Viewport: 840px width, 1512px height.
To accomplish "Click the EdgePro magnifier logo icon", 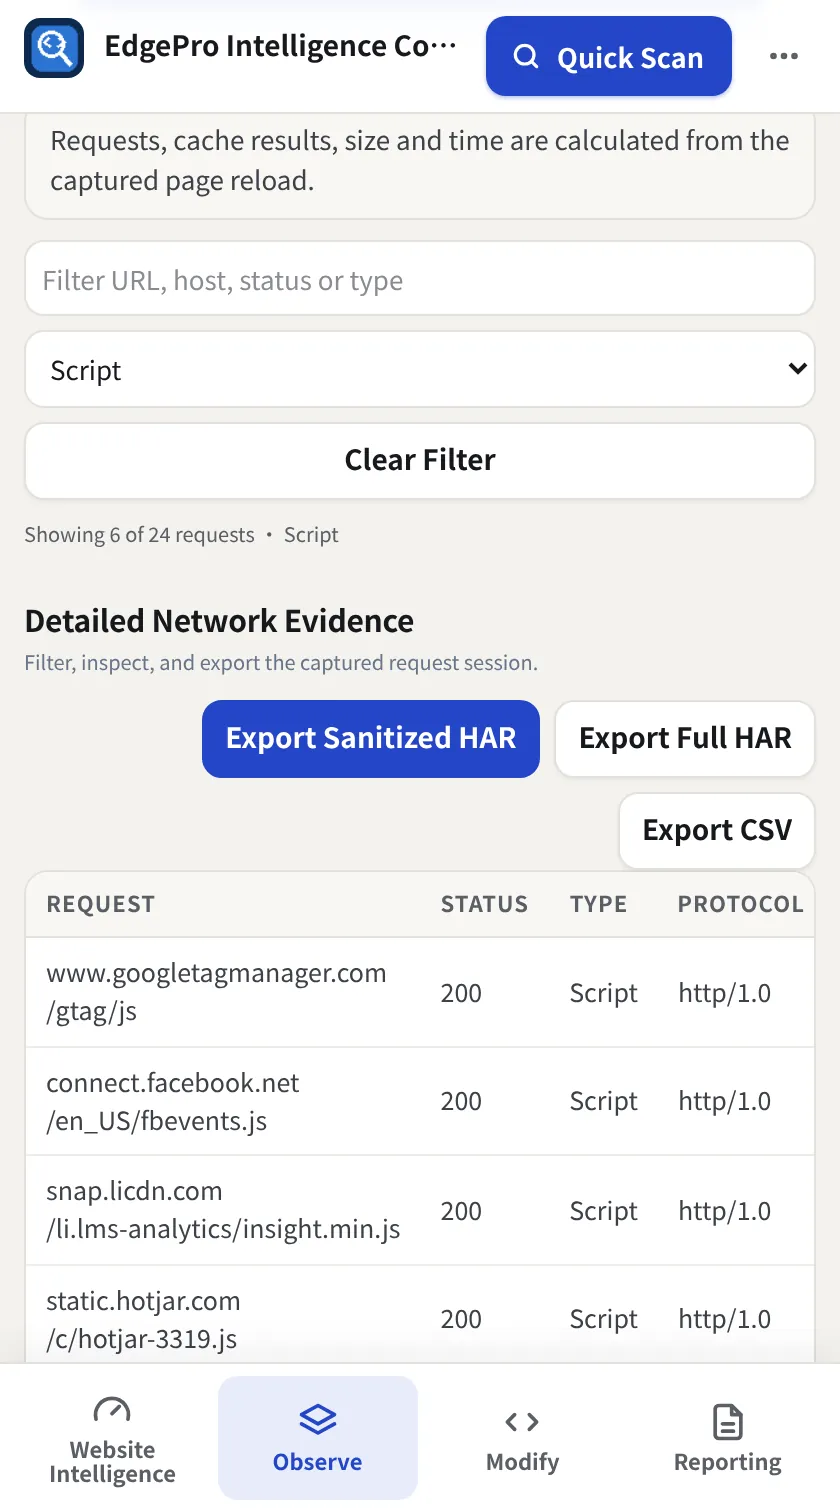I will 53,48.
